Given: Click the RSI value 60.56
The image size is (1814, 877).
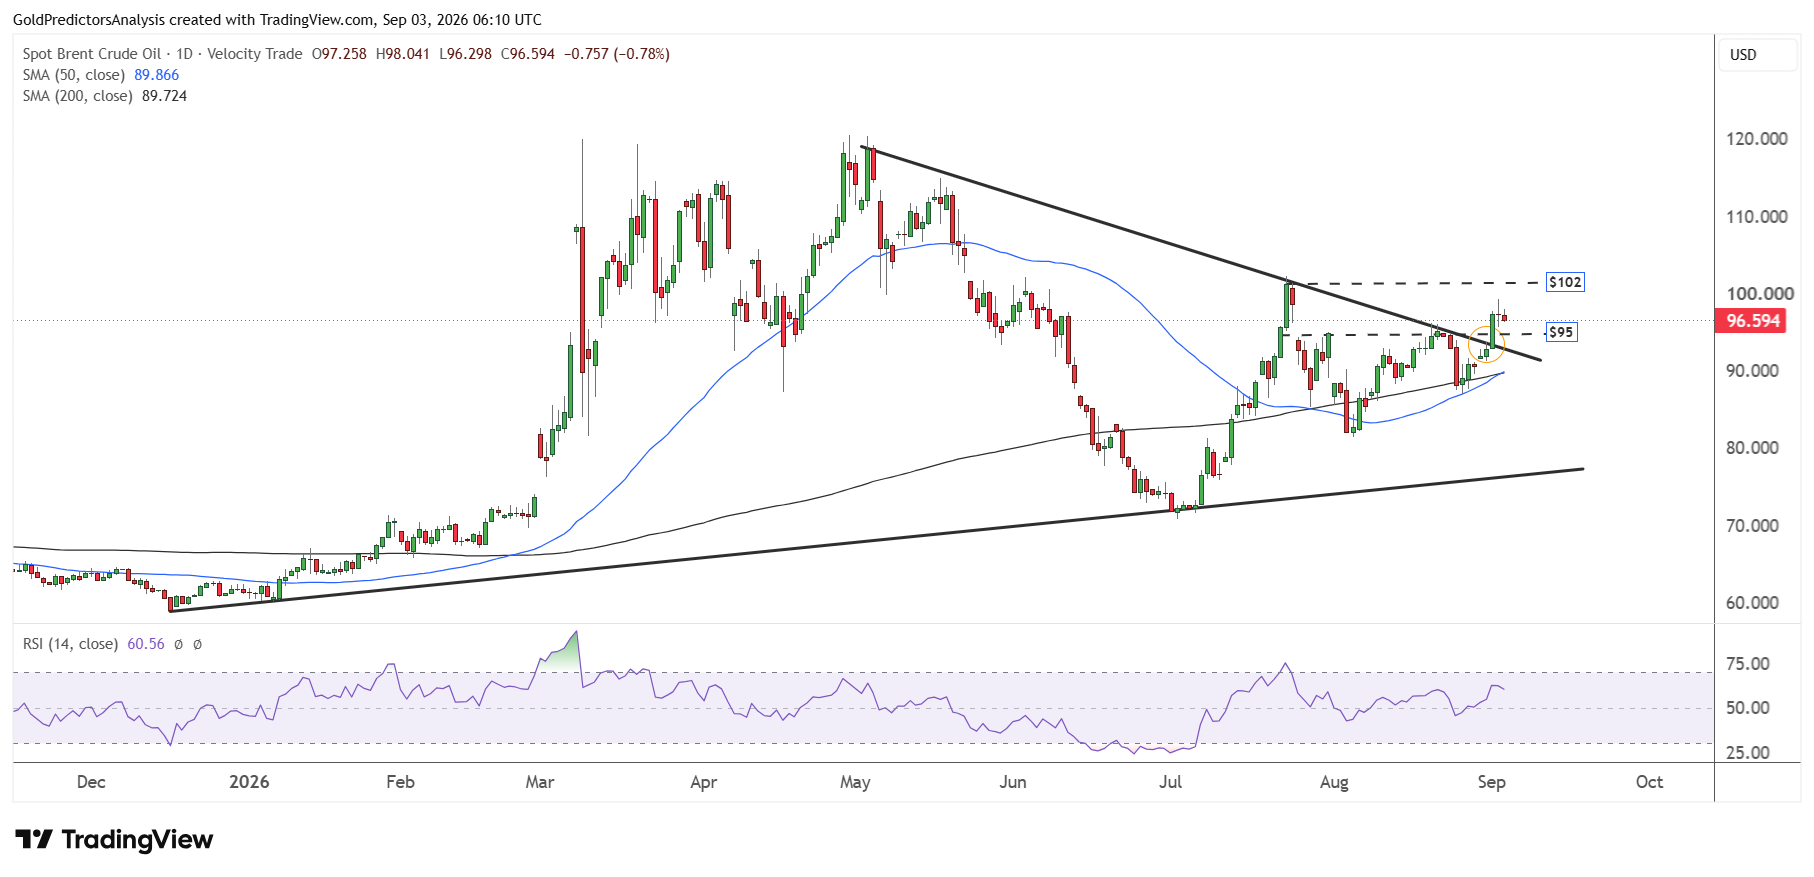Looking at the screenshot, I should click(146, 644).
